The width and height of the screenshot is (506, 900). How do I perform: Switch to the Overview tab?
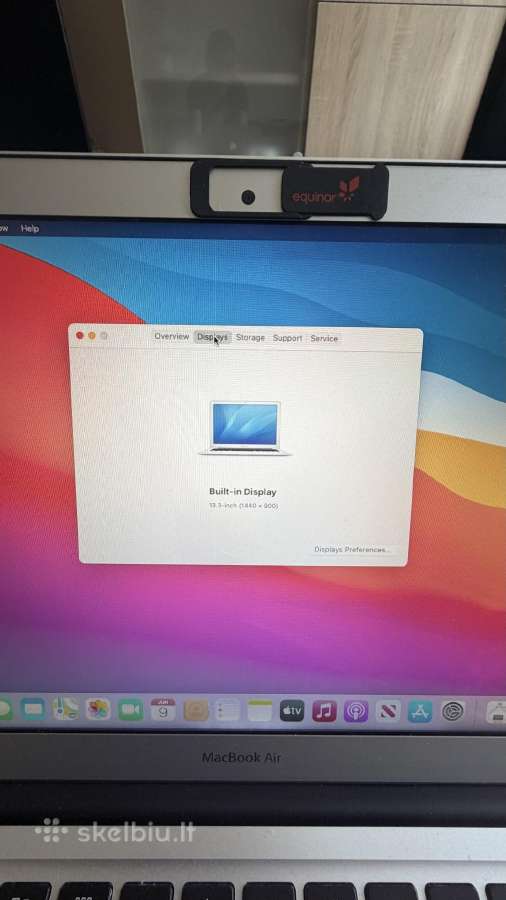coord(172,337)
